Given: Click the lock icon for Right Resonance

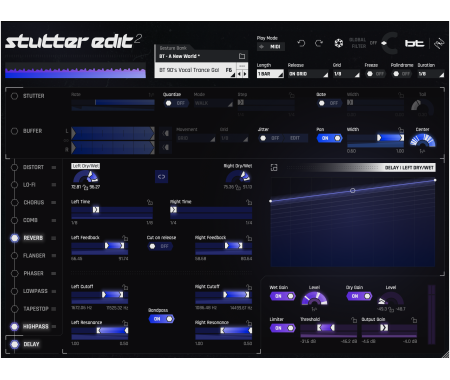Looking at the screenshot, I should [x=249, y=323].
